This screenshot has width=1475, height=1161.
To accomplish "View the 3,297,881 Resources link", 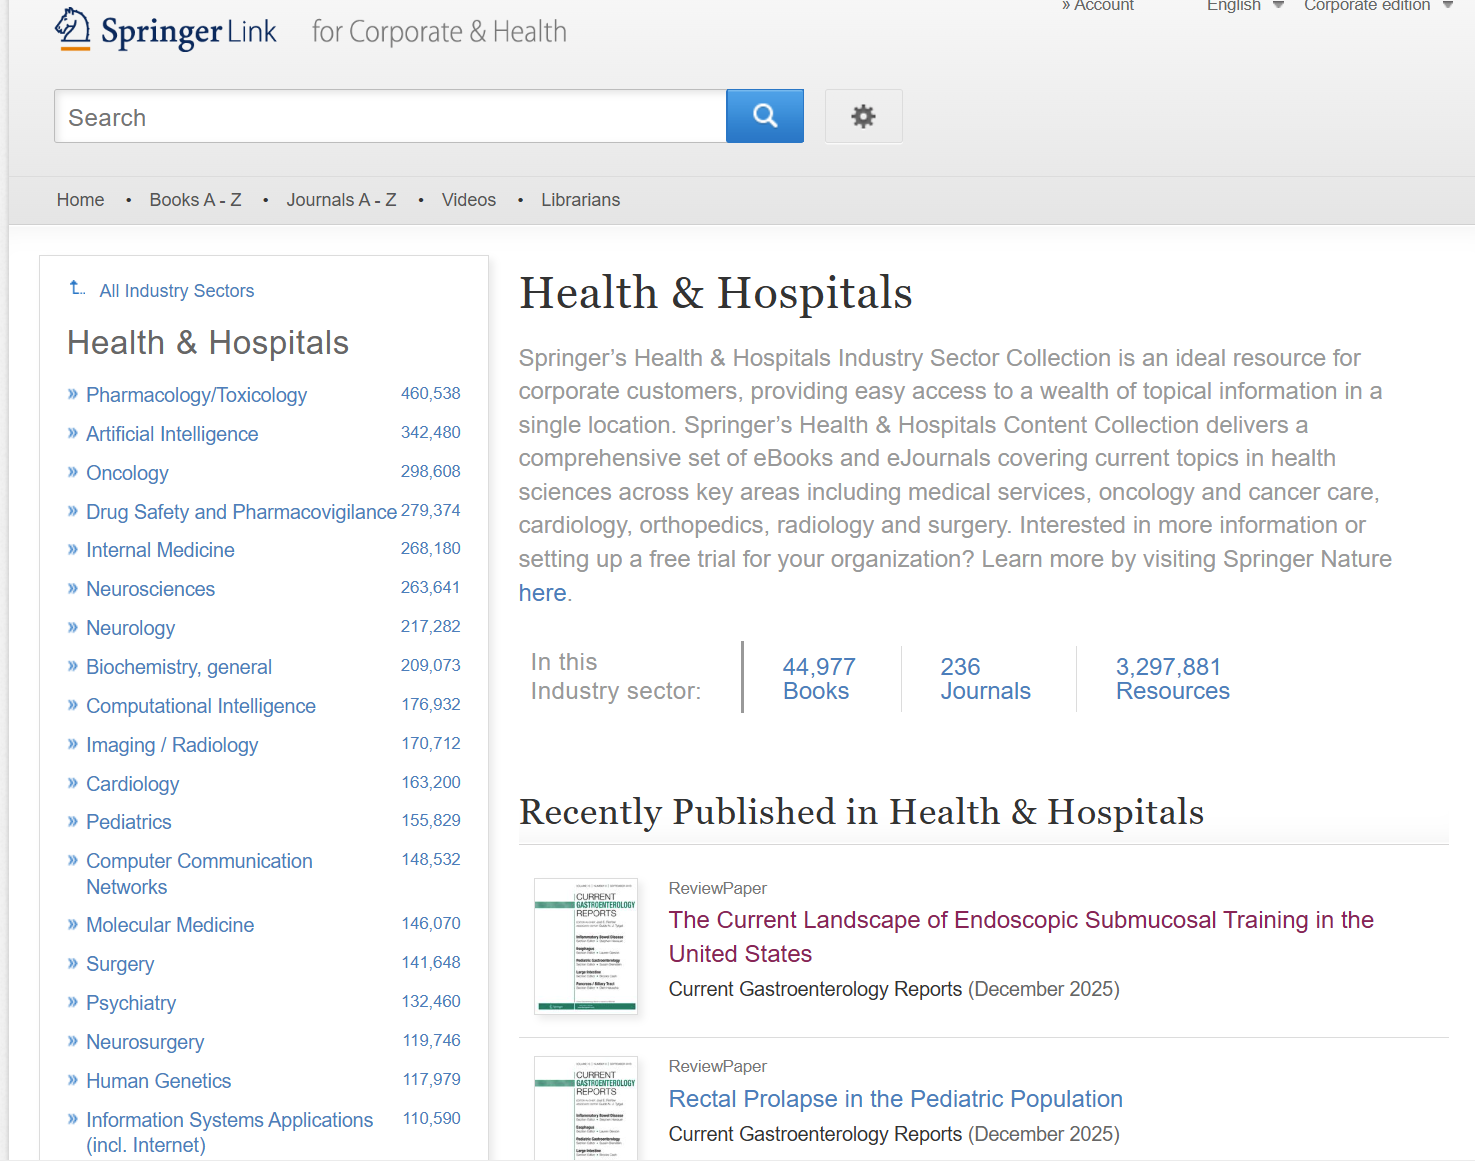I will tap(1172, 679).
